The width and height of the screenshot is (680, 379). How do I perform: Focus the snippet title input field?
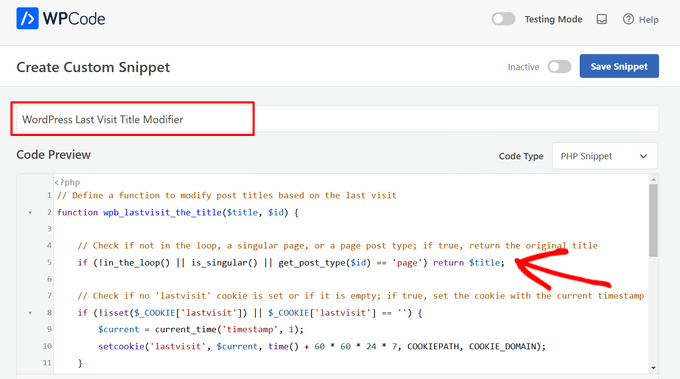coord(337,119)
